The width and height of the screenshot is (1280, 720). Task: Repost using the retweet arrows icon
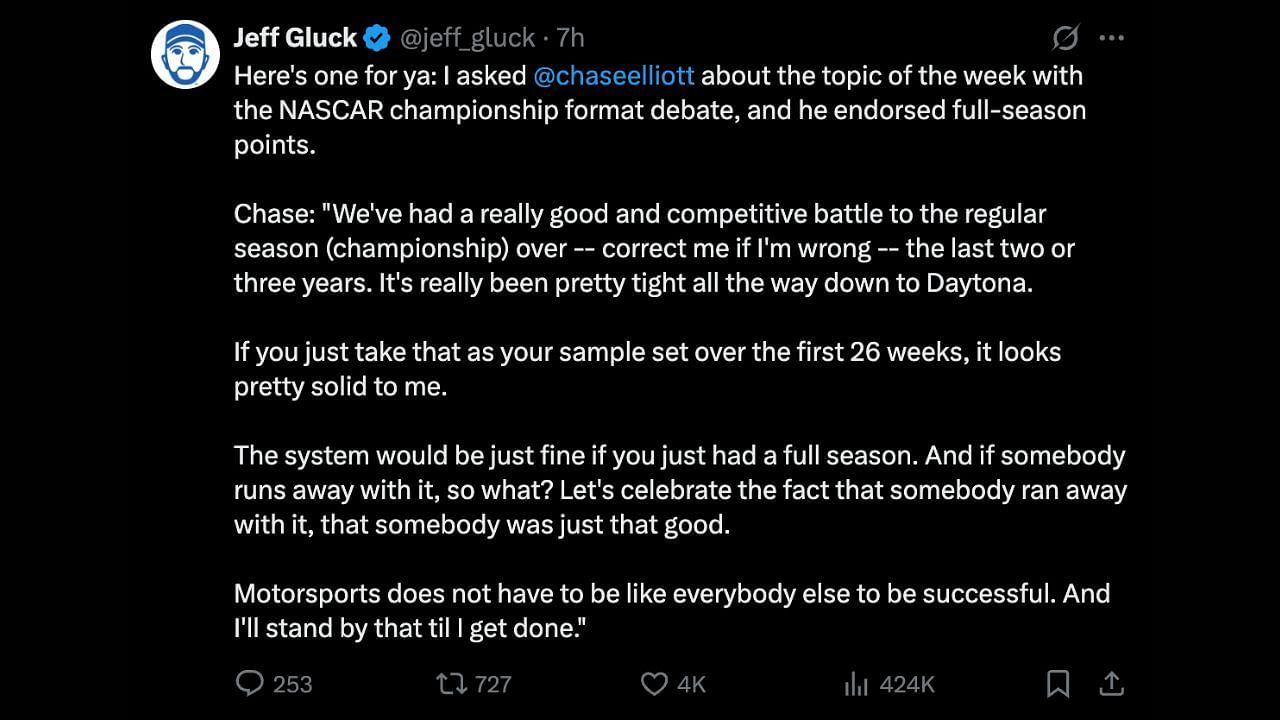click(x=451, y=683)
